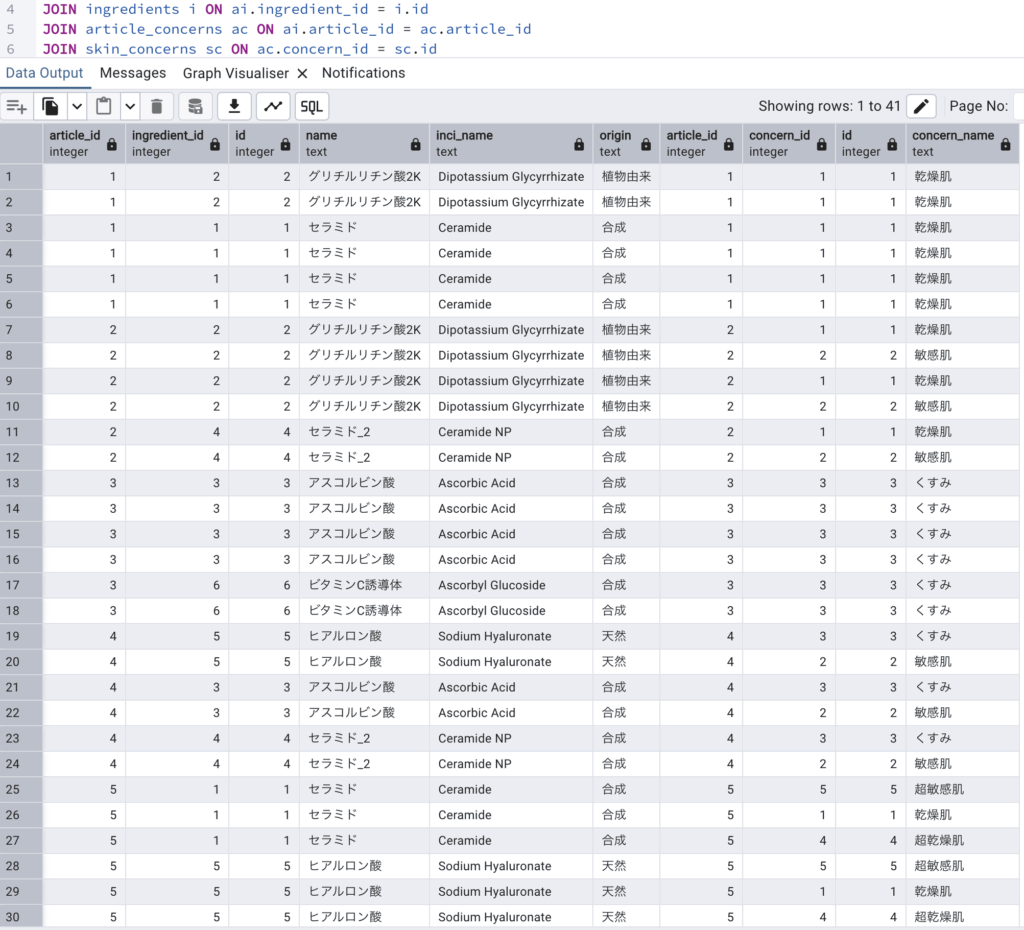Click Ascorbic Acid cell in row 21
This screenshot has height=930, width=1024.
coord(511,687)
